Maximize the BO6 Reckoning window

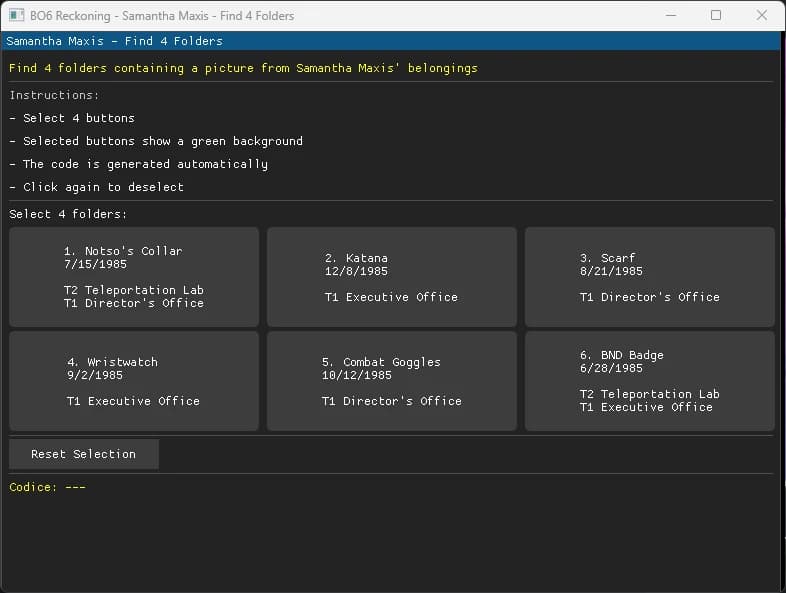pyautogui.click(x=716, y=16)
